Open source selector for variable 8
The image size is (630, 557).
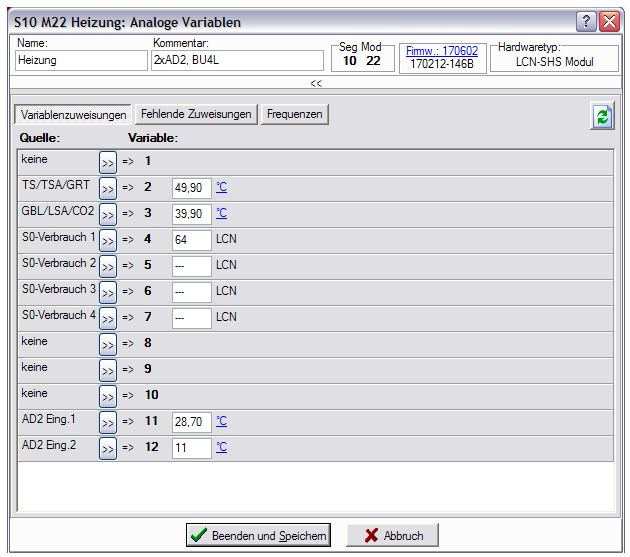pyautogui.click(x=108, y=344)
